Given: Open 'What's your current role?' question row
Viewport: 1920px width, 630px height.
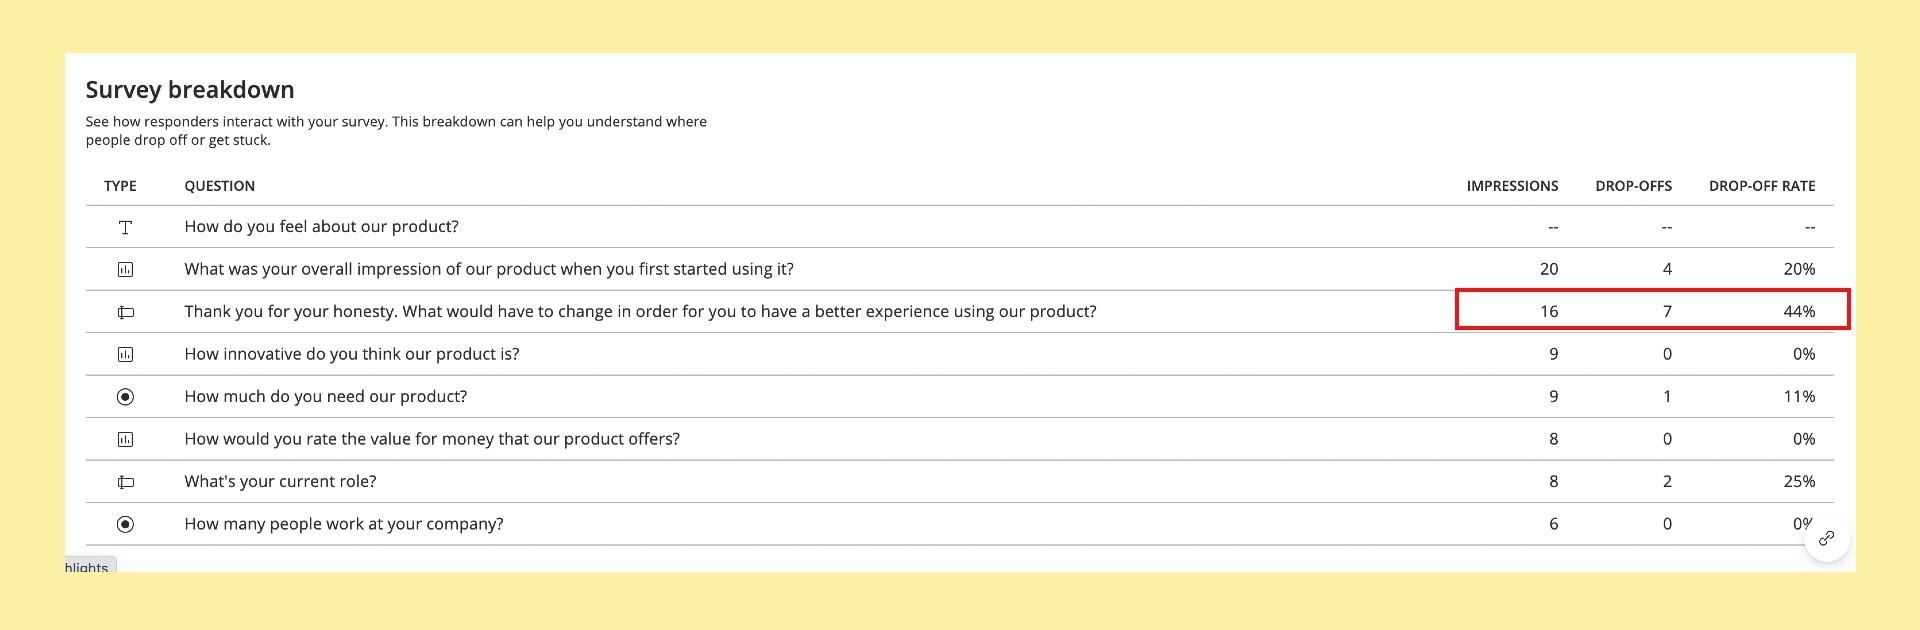Looking at the screenshot, I should (x=959, y=482).
